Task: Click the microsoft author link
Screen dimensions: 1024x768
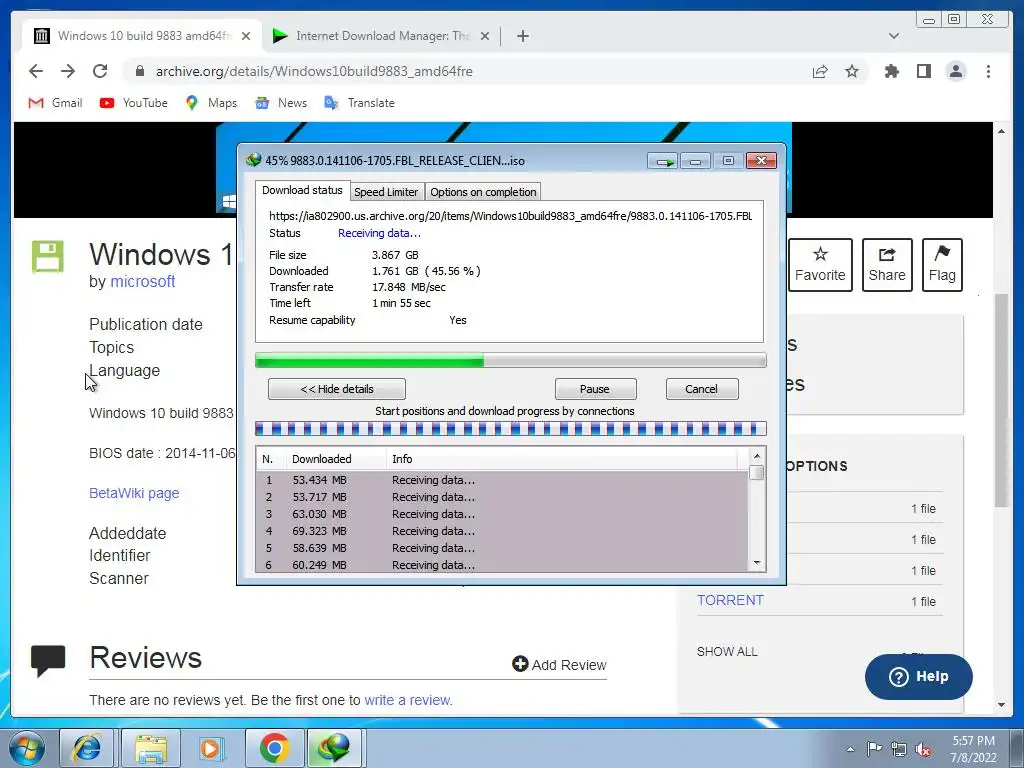Action: coord(142,281)
